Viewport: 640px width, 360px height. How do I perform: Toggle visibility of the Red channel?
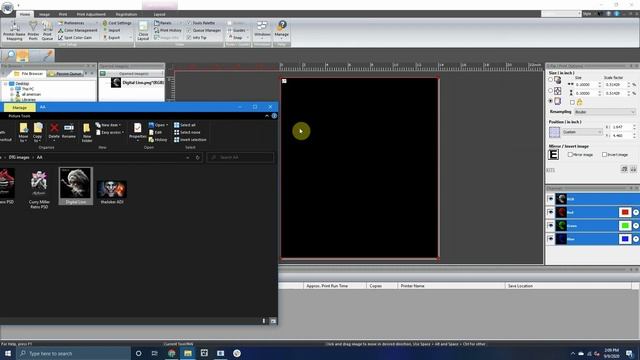[551, 212]
